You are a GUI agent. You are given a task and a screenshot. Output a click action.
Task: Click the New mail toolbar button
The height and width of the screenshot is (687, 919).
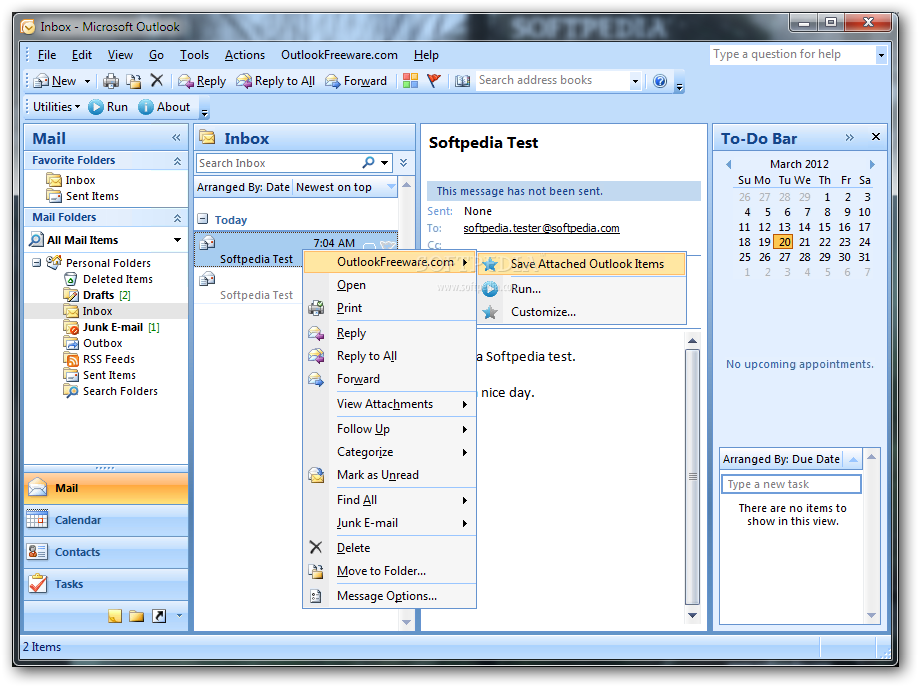click(x=55, y=81)
